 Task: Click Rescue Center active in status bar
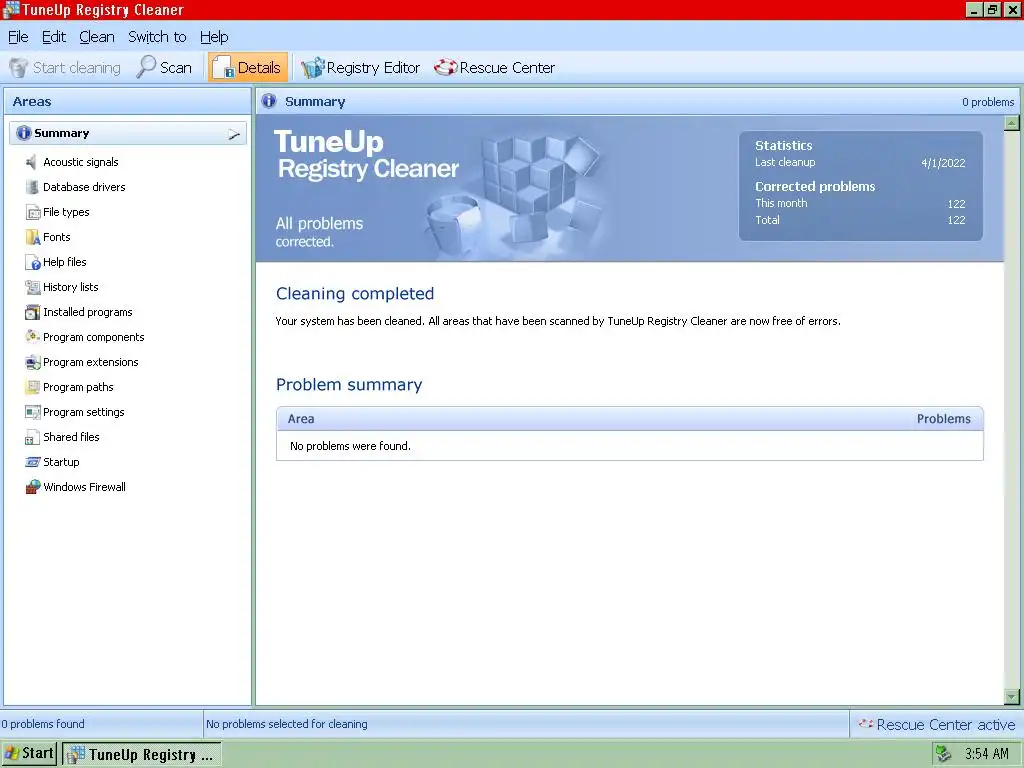[x=936, y=724]
